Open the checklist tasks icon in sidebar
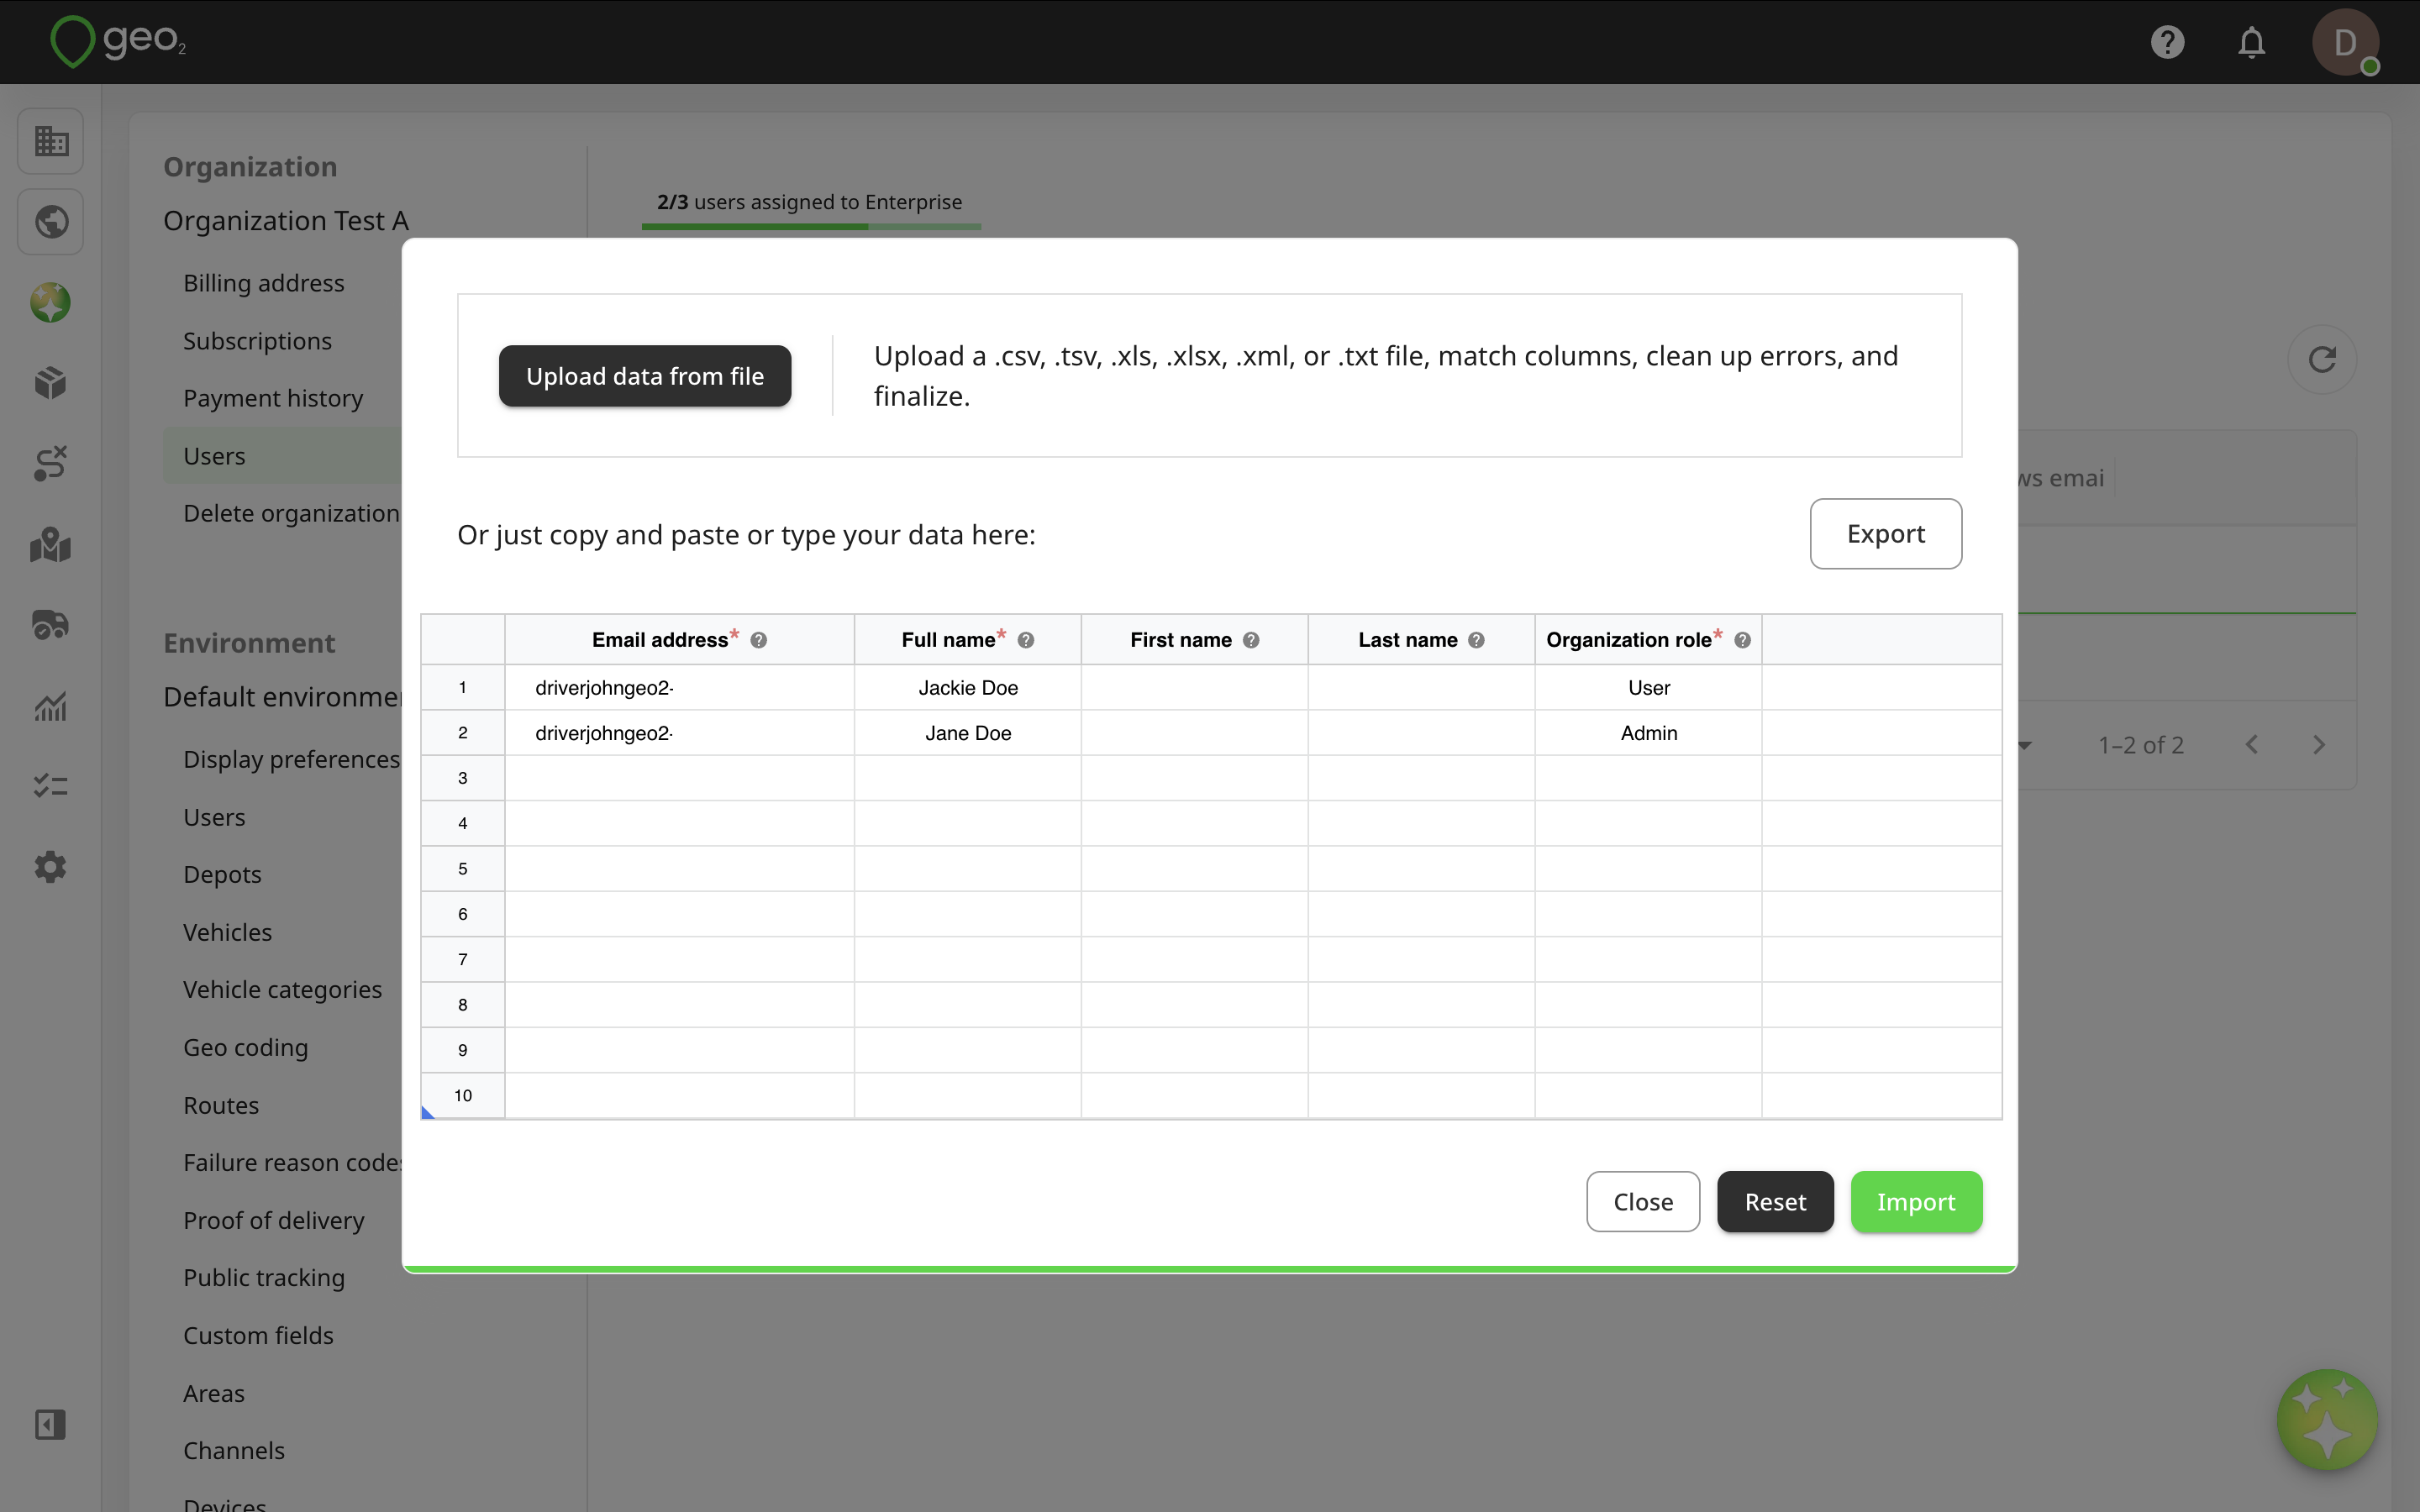Viewport: 2420px width, 1512px height. click(51, 786)
